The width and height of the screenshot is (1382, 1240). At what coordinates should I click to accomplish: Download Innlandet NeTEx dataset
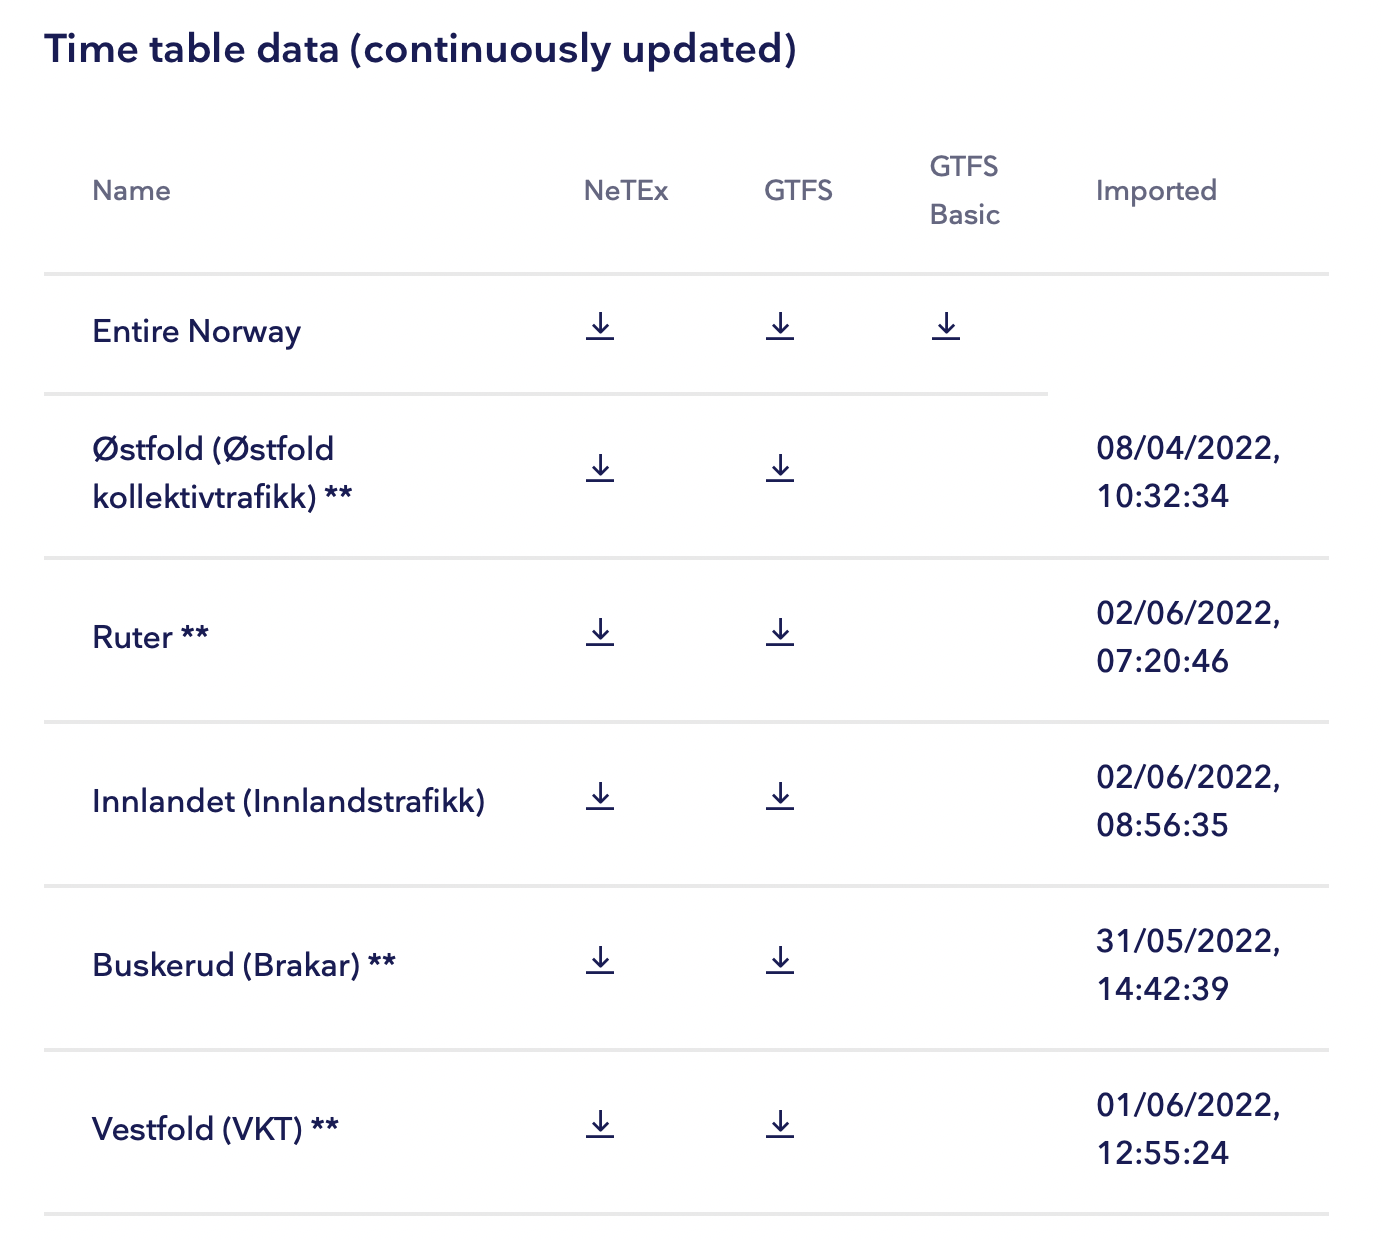(600, 796)
